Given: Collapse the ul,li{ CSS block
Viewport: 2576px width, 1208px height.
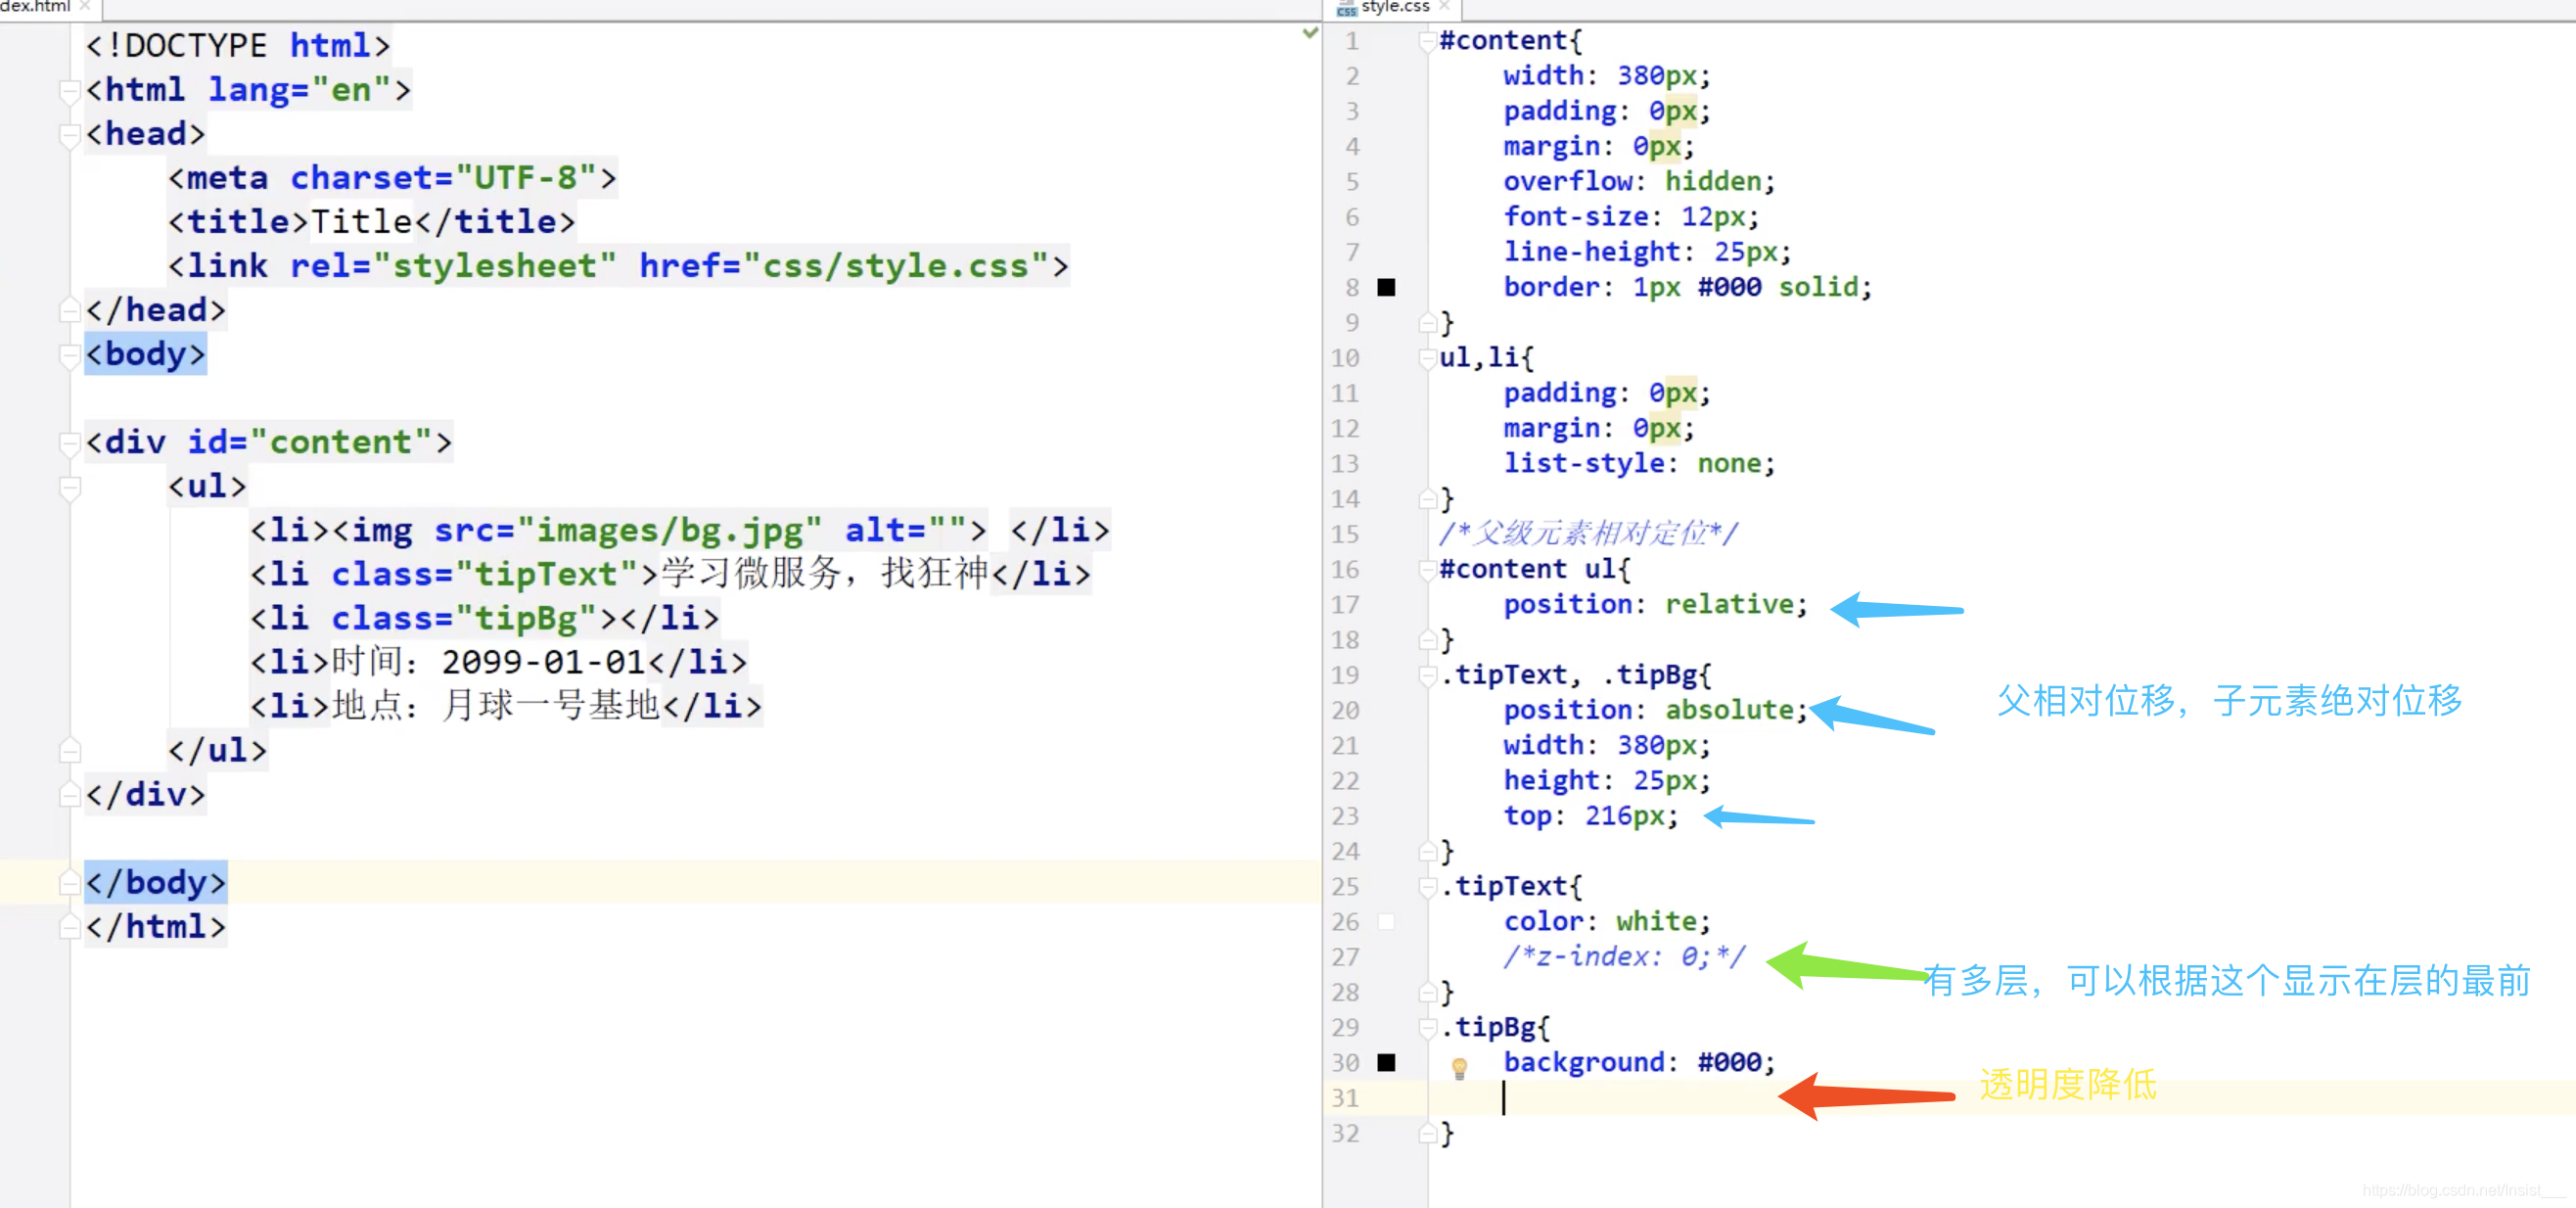Looking at the screenshot, I should [x=1428, y=358].
